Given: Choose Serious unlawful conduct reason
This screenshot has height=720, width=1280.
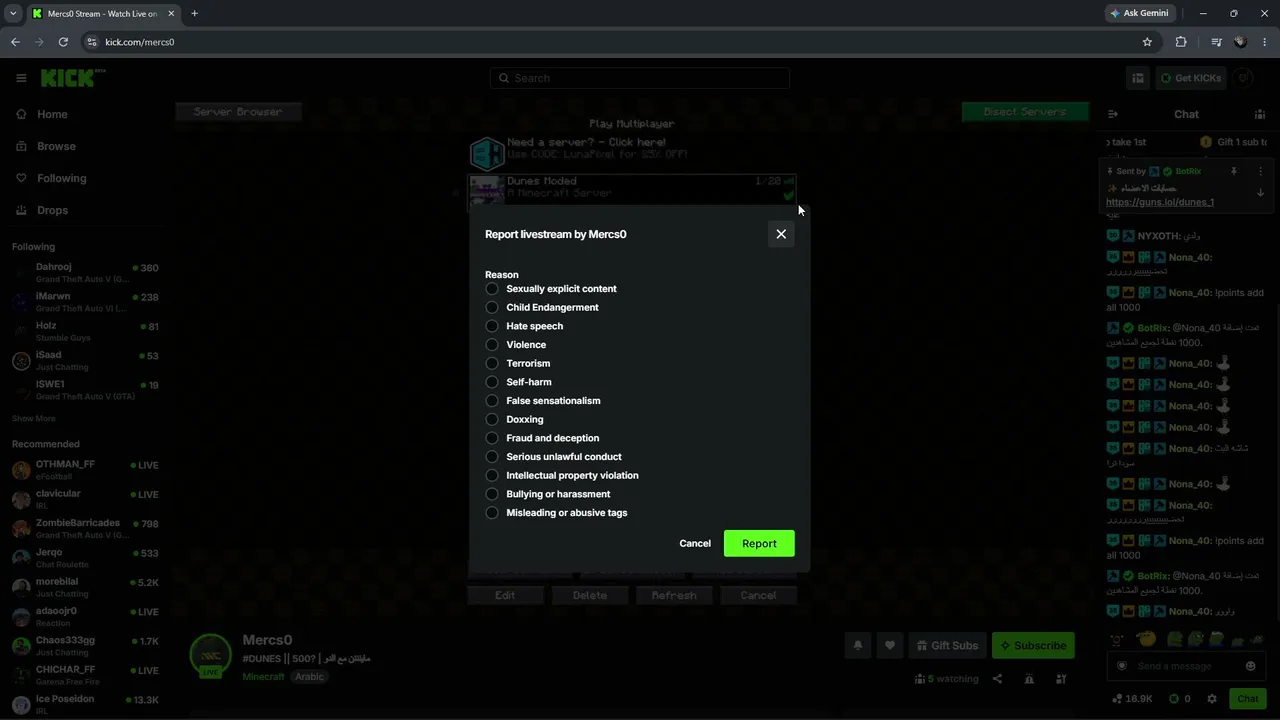Looking at the screenshot, I should coord(492,457).
